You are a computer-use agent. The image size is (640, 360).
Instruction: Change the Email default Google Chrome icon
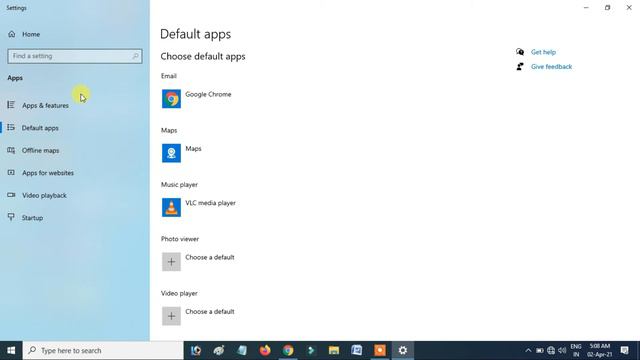(x=171, y=99)
